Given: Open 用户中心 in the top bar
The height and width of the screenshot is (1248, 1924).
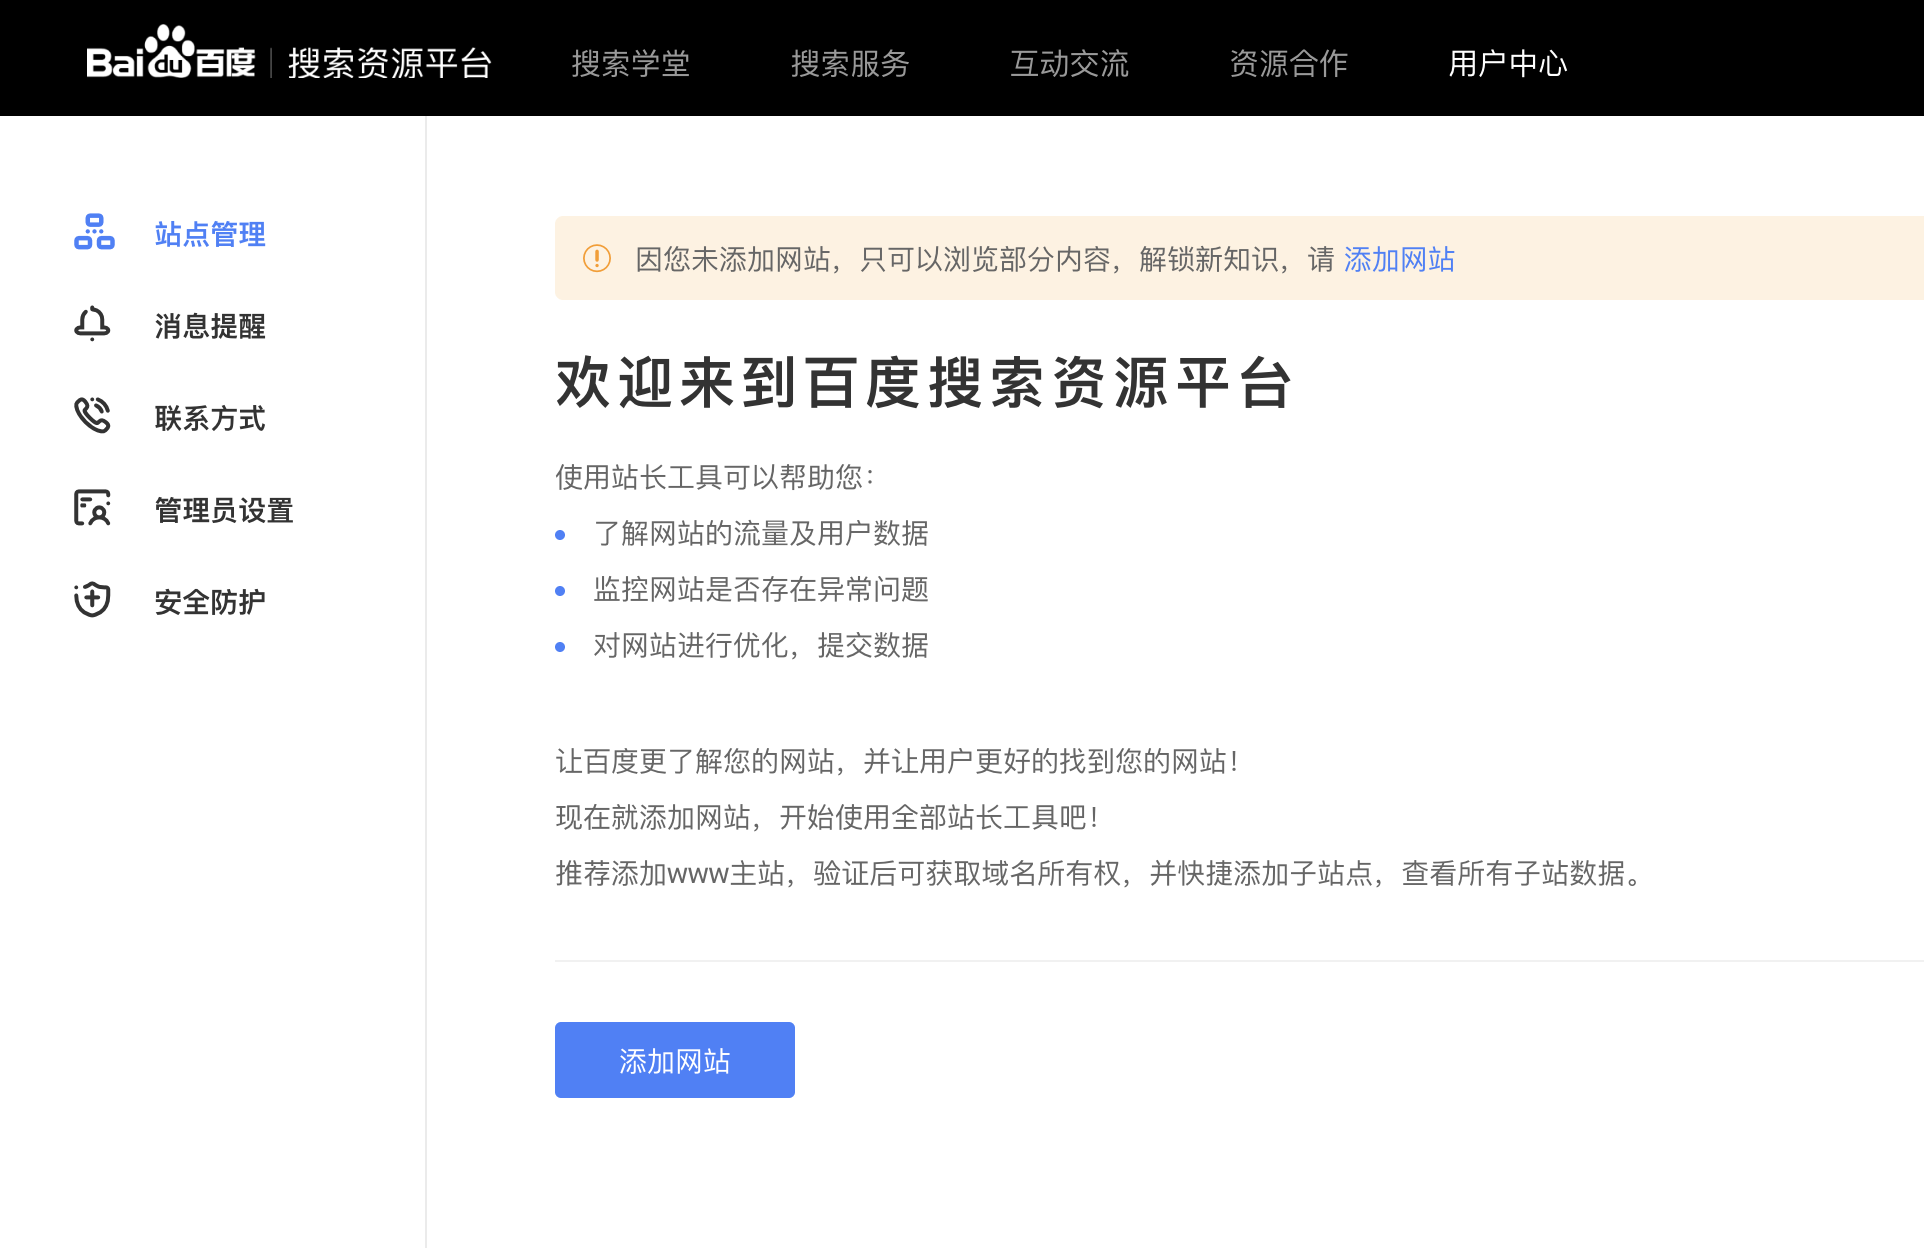Looking at the screenshot, I should click(x=1508, y=64).
